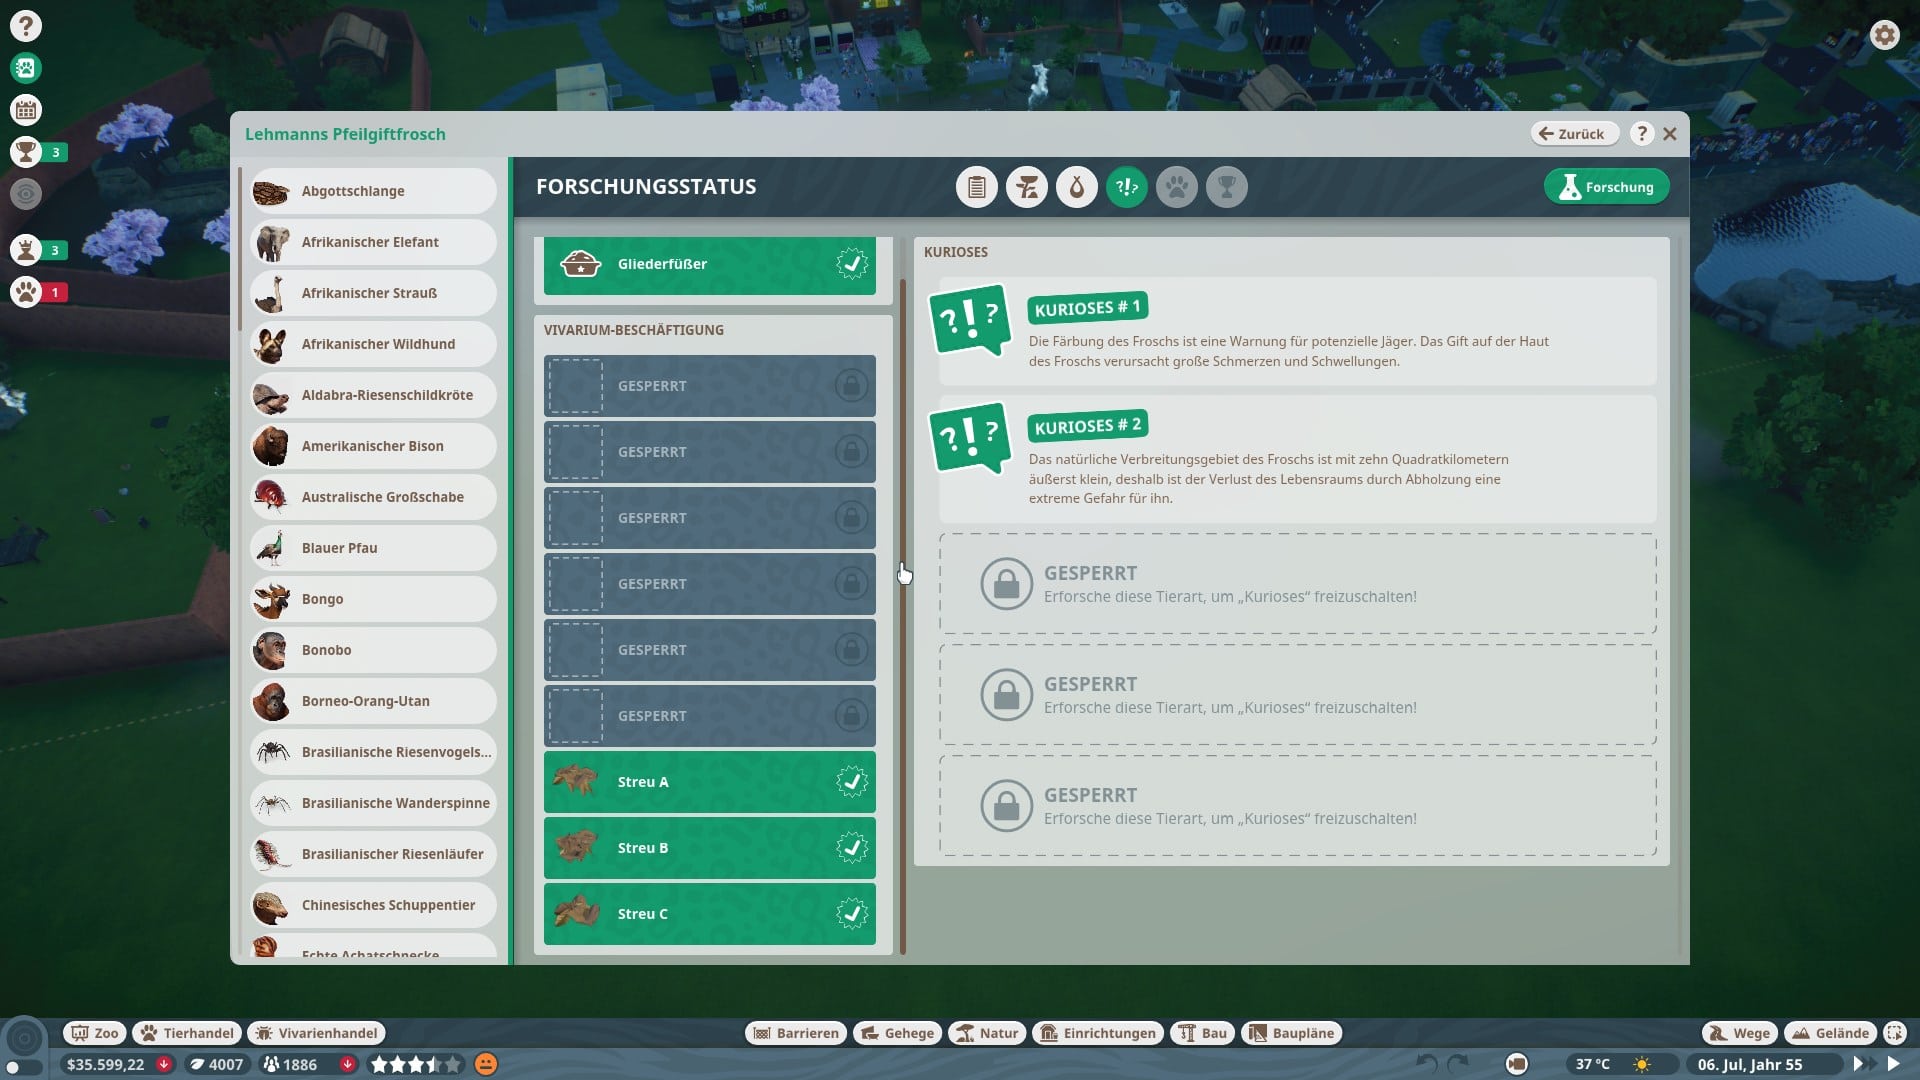The height and width of the screenshot is (1080, 1920).
Task: Open the Tierhandel menu
Action: tap(187, 1033)
